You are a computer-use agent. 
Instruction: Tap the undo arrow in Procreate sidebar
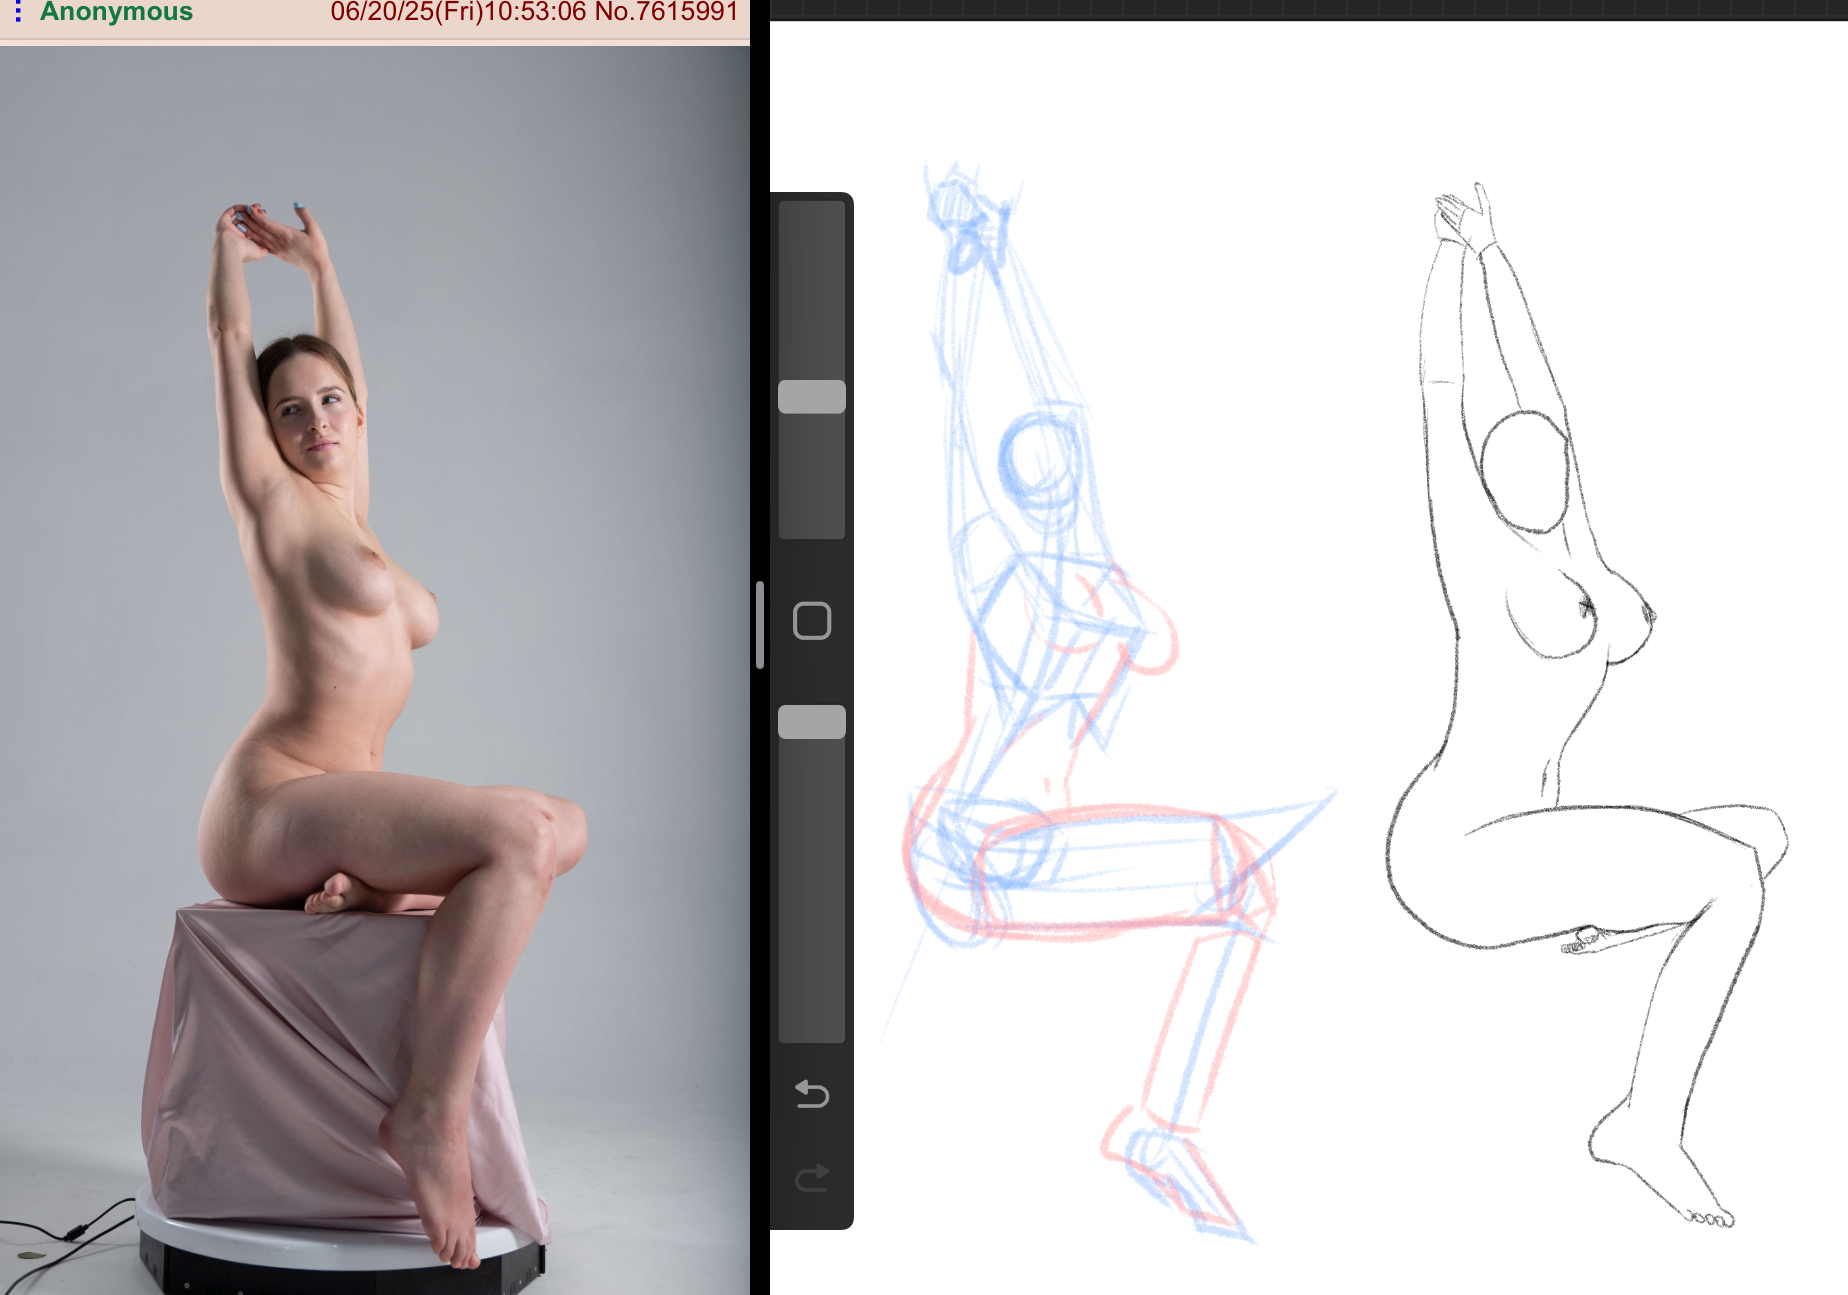pyautogui.click(x=812, y=1094)
